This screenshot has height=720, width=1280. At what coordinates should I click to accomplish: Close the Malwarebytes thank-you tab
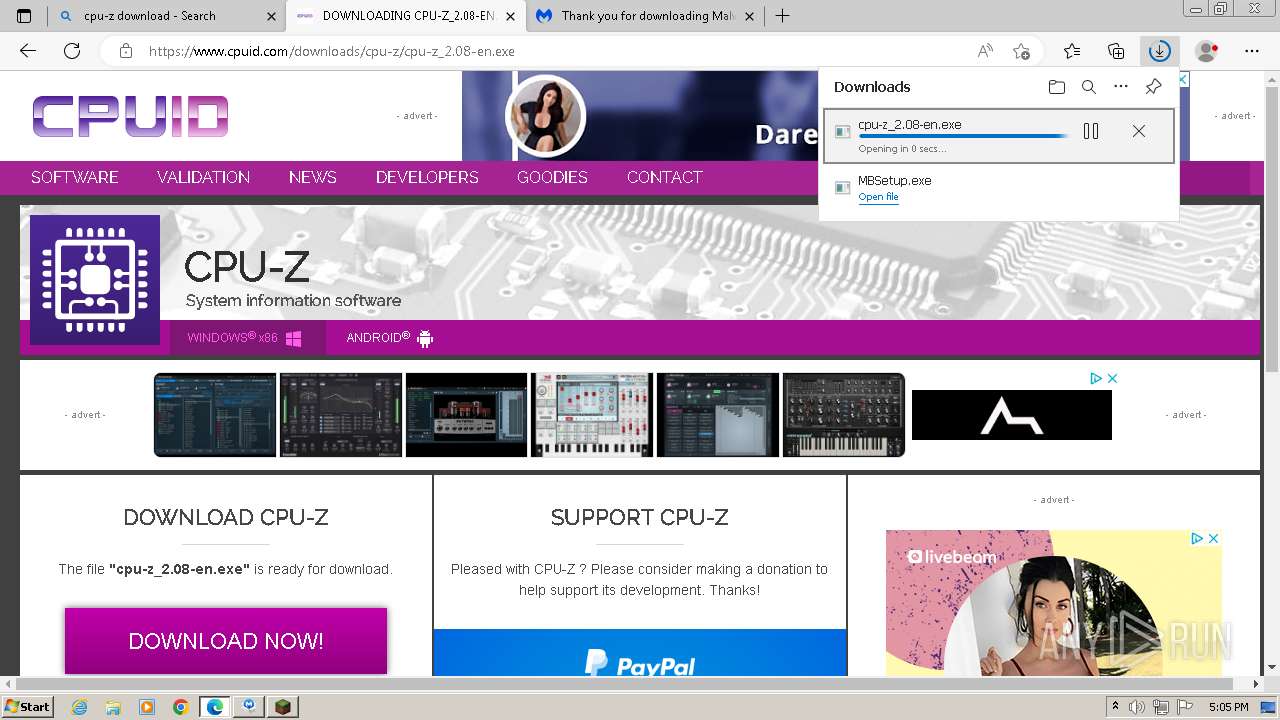(749, 16)
